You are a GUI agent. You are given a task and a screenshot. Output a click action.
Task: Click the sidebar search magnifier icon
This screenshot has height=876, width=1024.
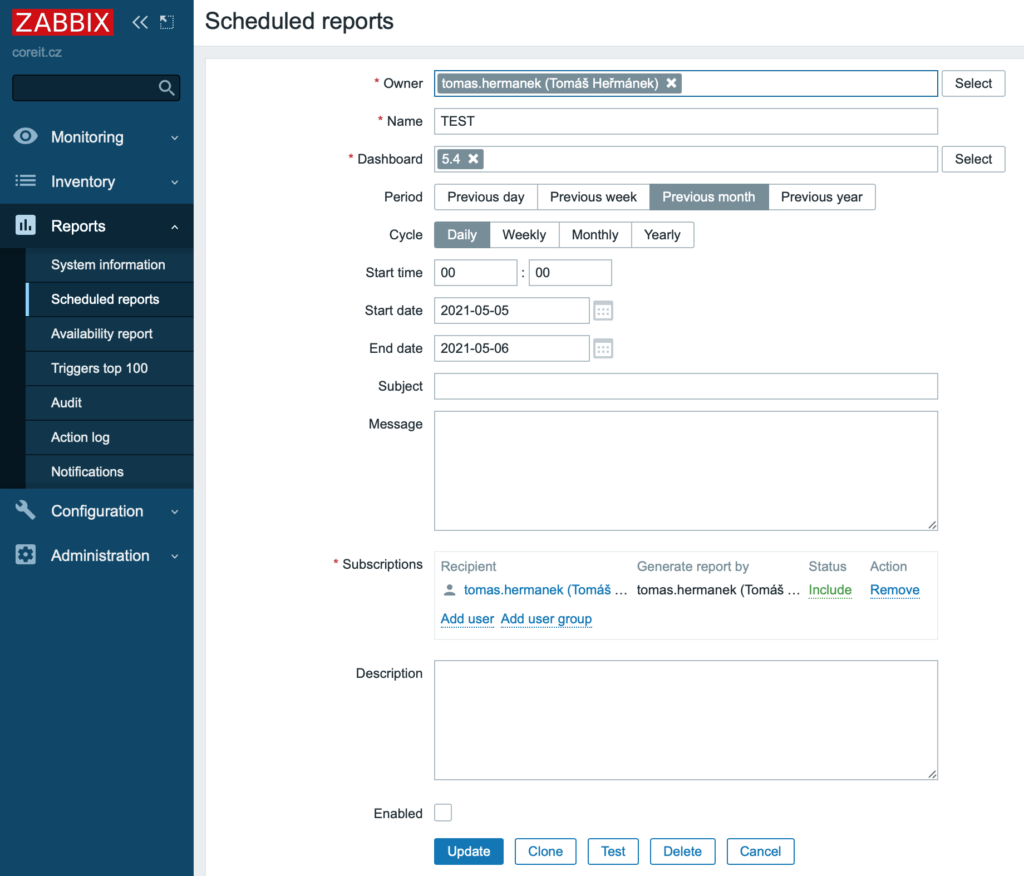pyautogui.click(x=167, y=88)
